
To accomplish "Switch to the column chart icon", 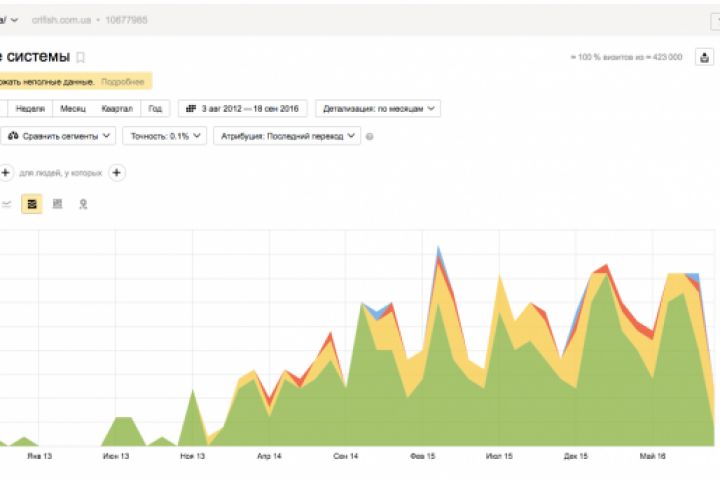I will 57,204.
